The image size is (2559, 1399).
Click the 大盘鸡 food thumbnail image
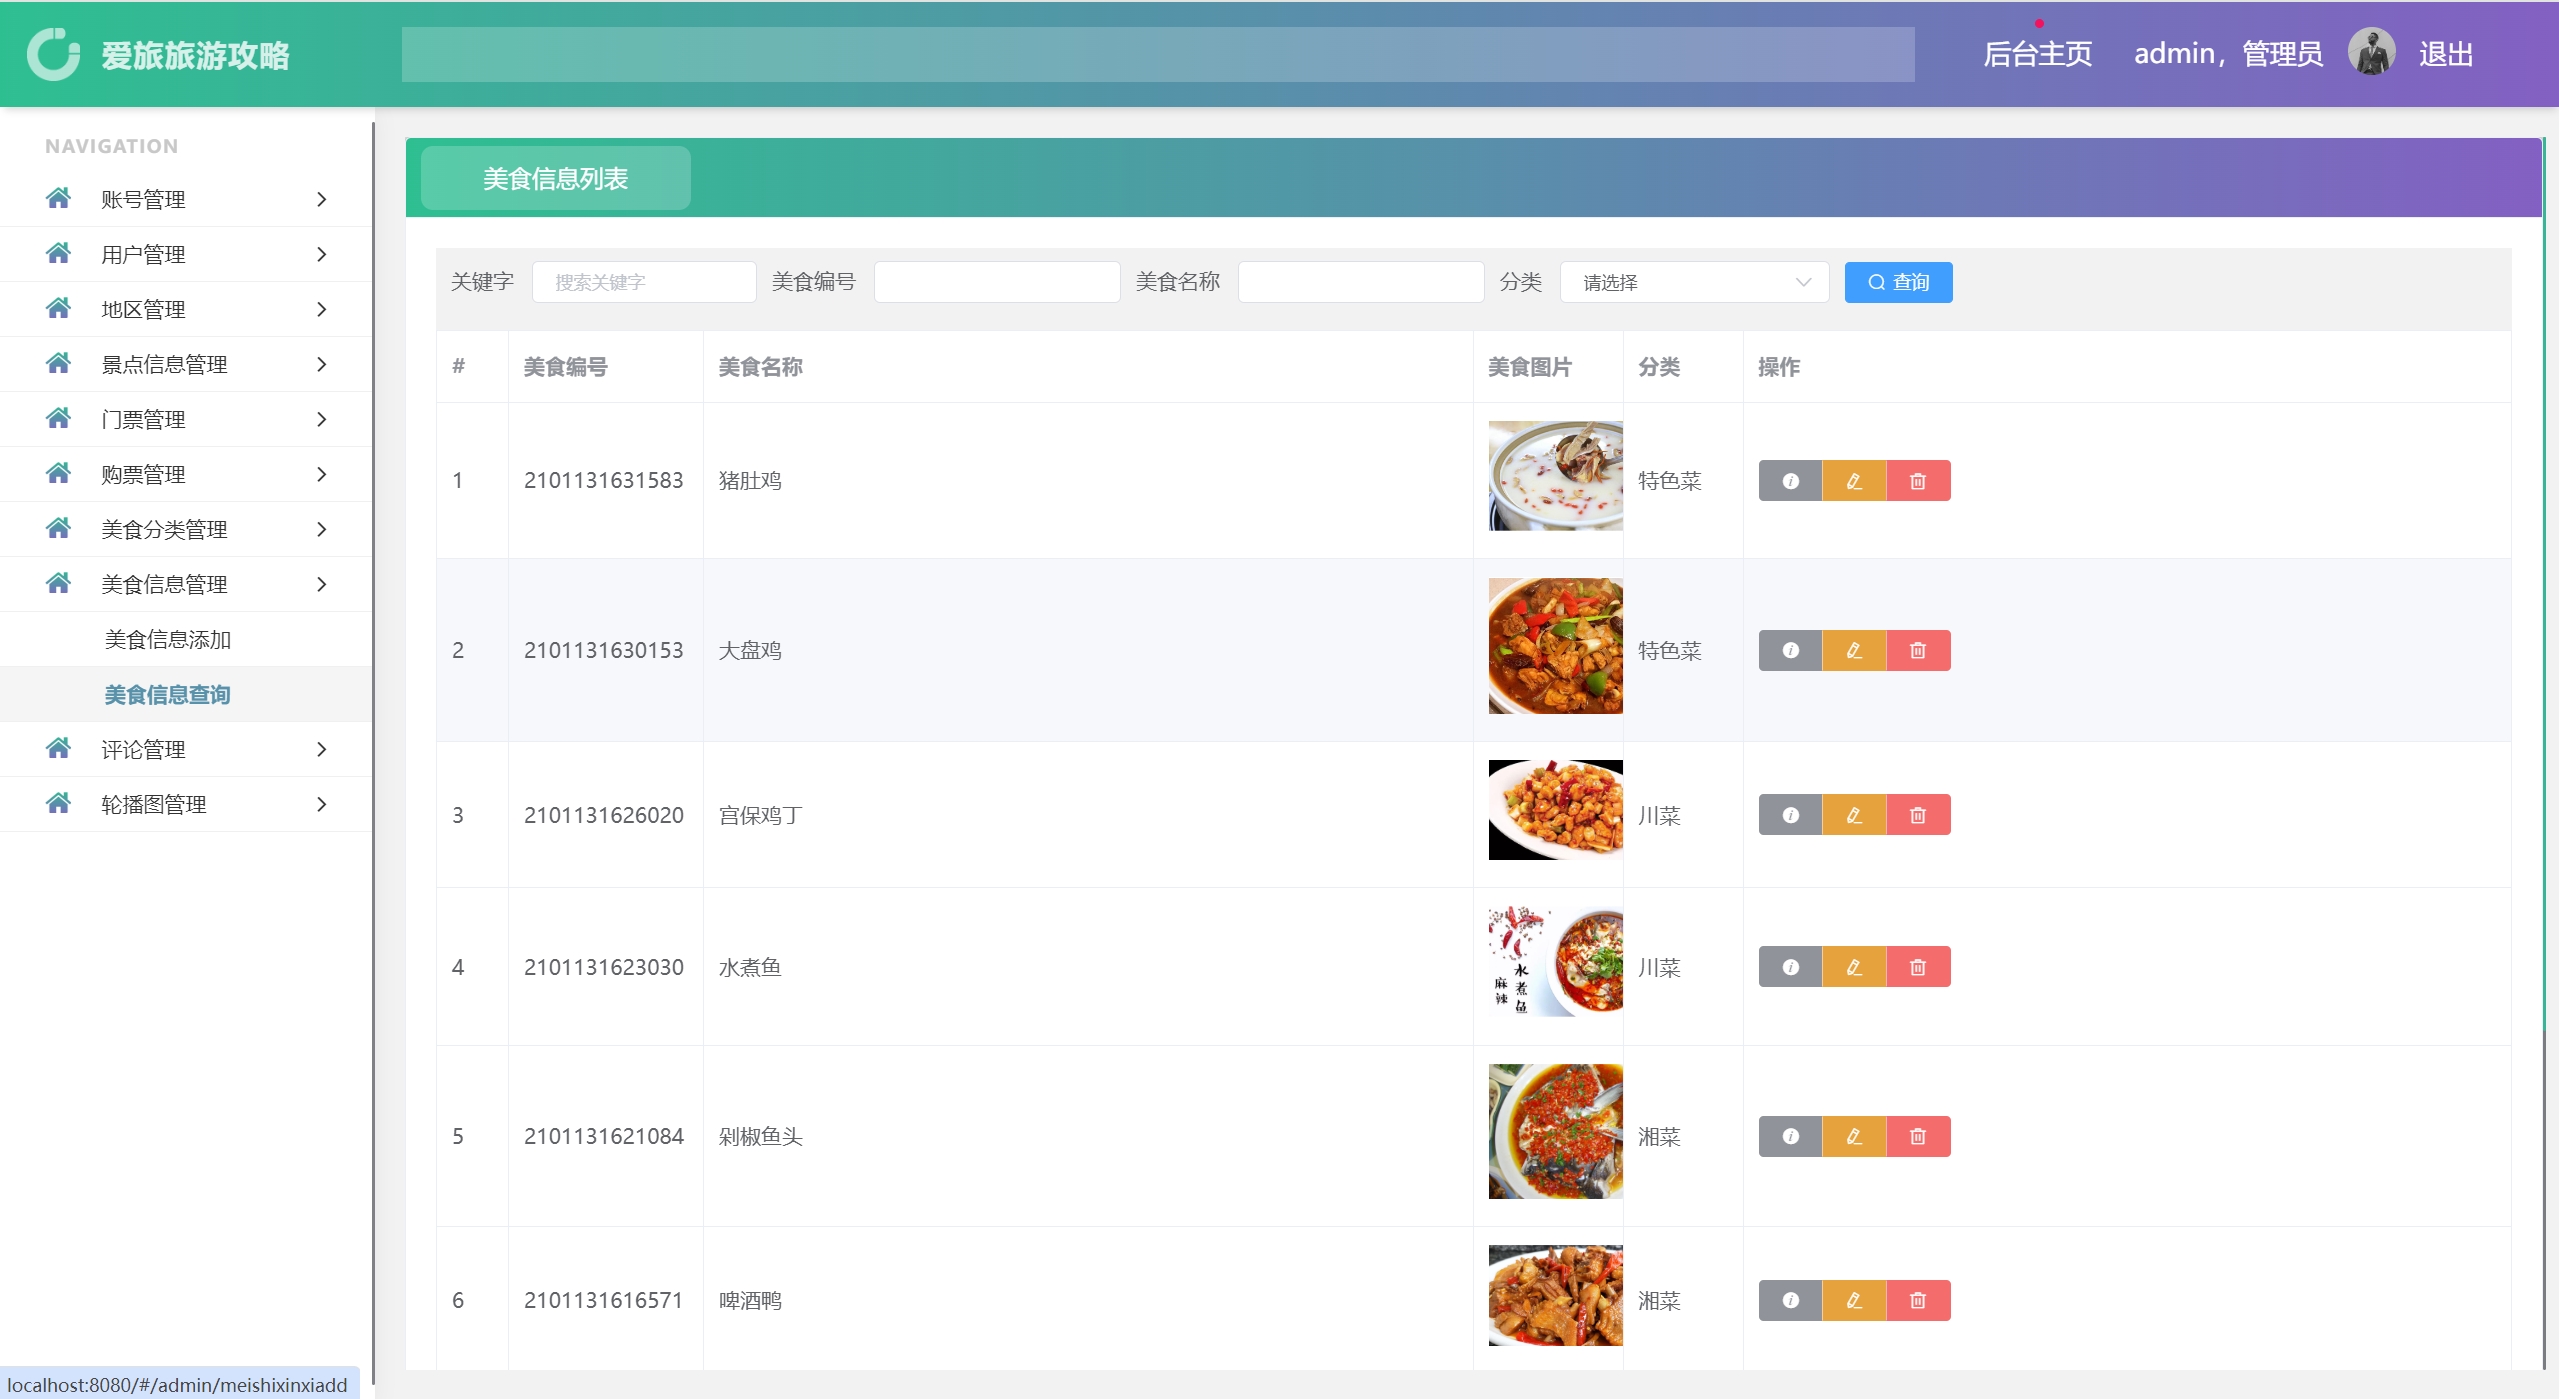[1555, 646]
